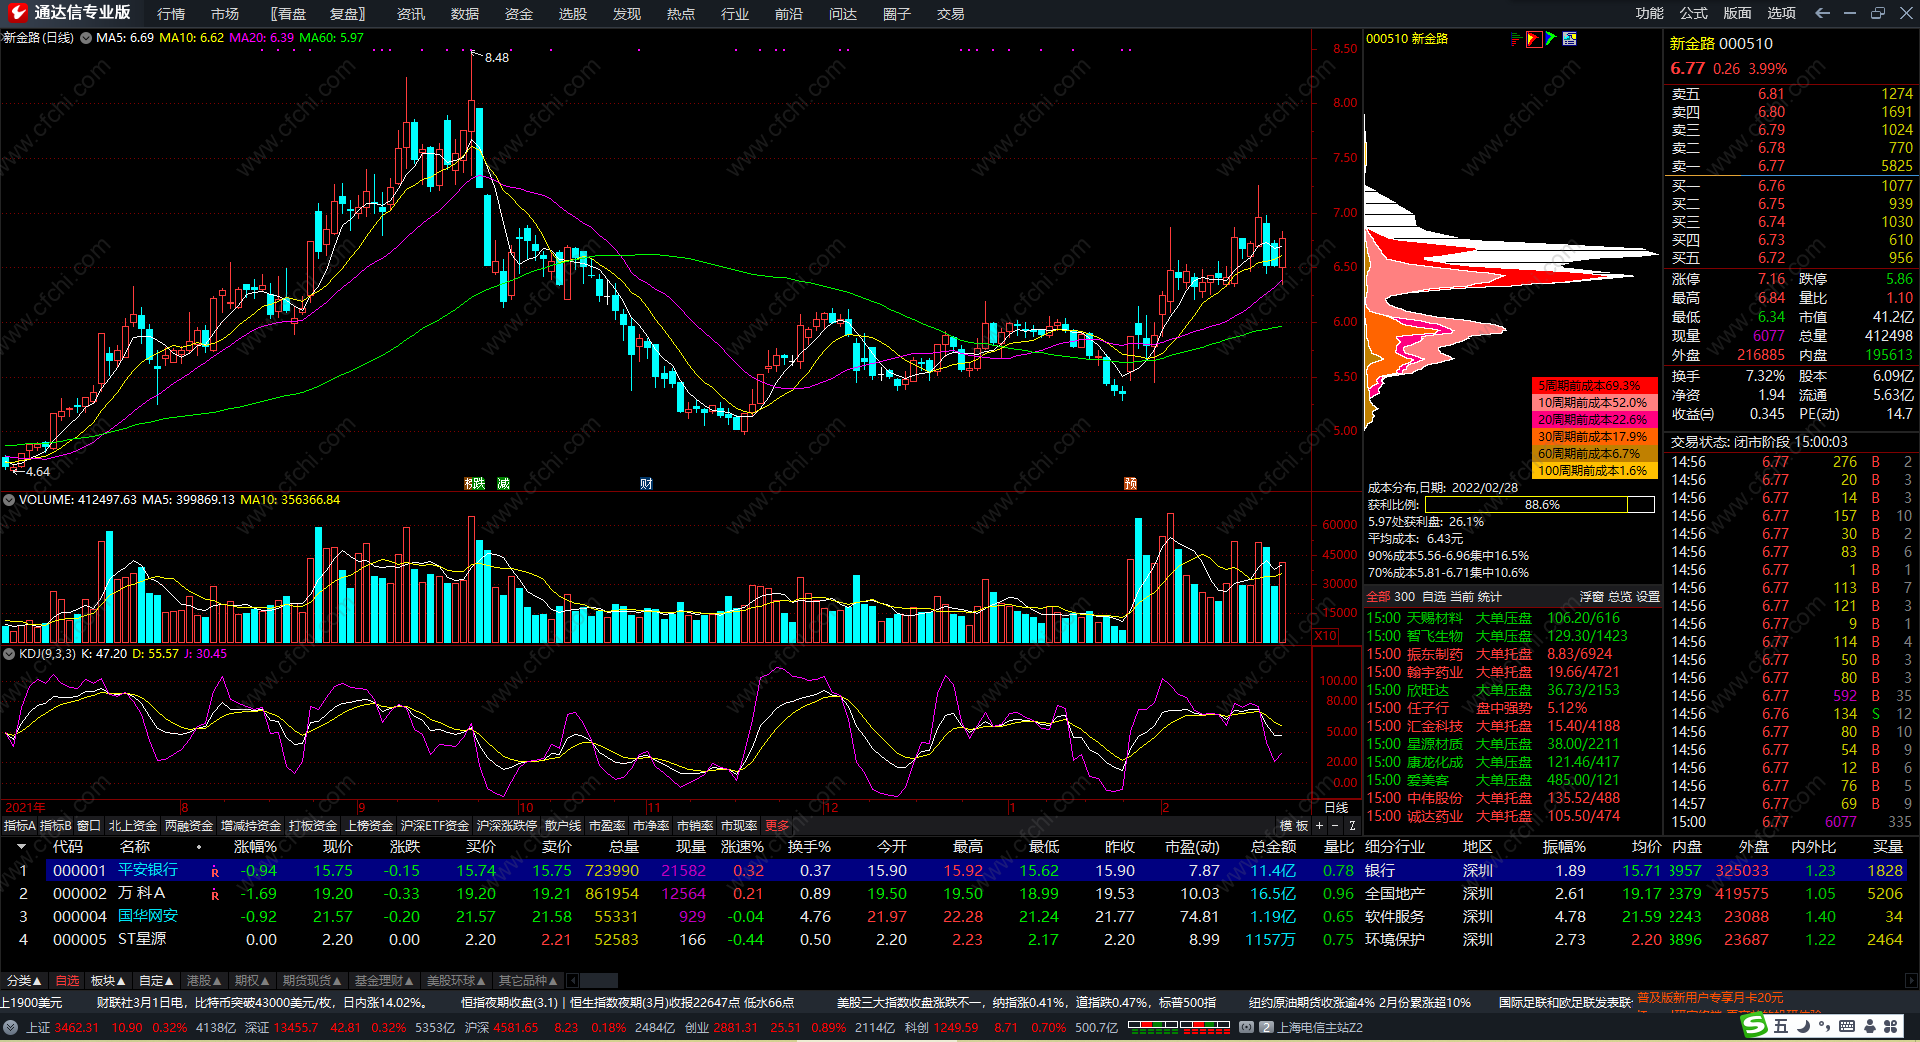Image resolution: width=1920 pixels, height=1042 pixels.
Task: Click the Z icon right of the minus icon
Action: coord(1352,826)
